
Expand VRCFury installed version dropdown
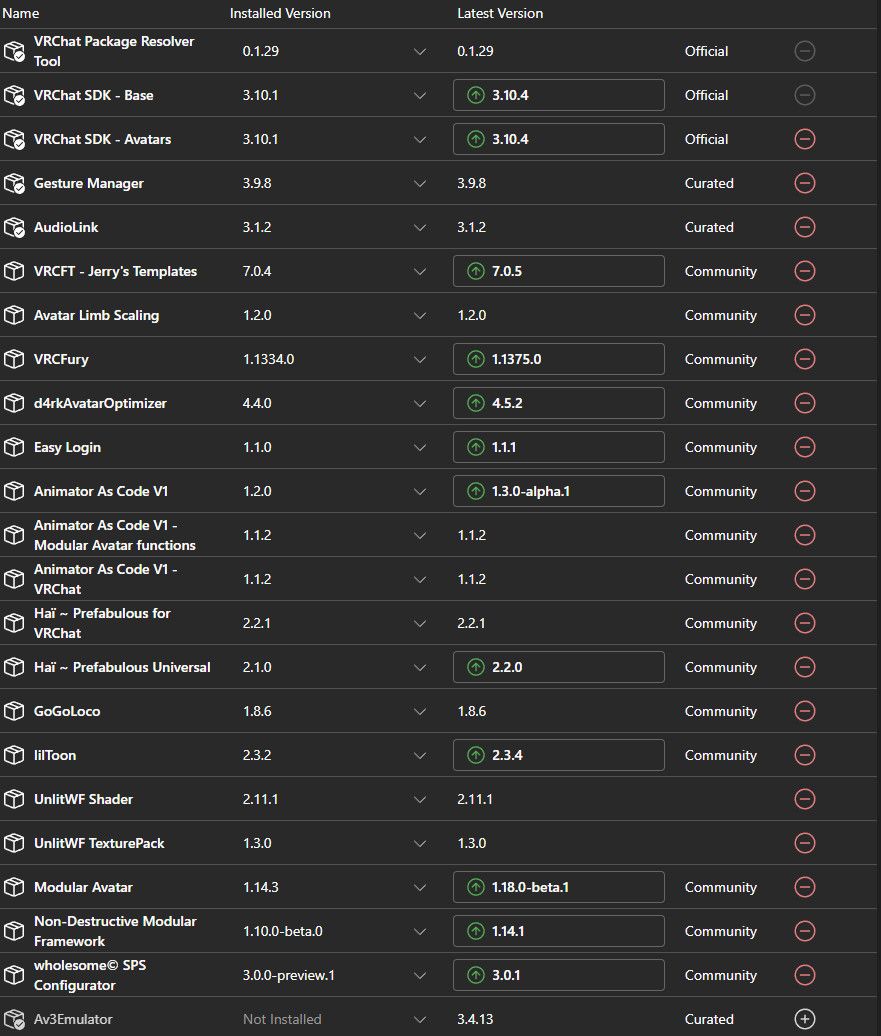coord(420,359)
